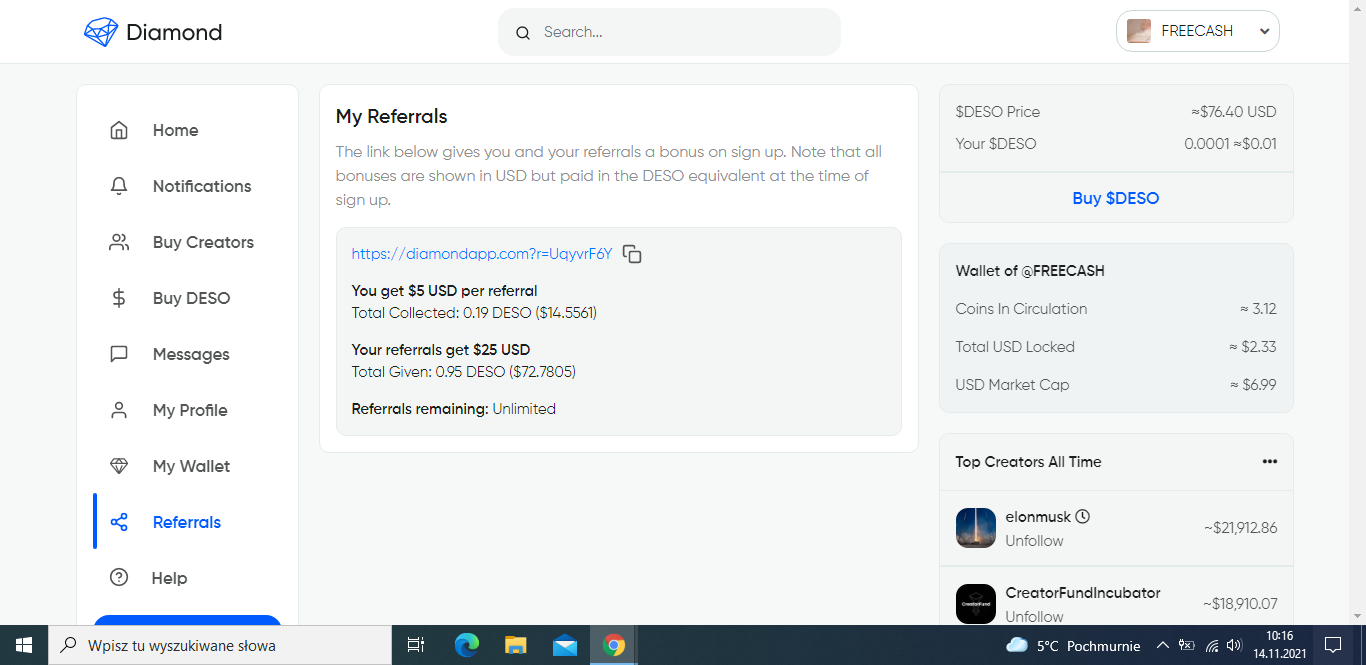Image resolution: width=1366 pixels, height=665 pixels.
Task: Open Messages from the sidebar
Action: [x=191, y=354]
